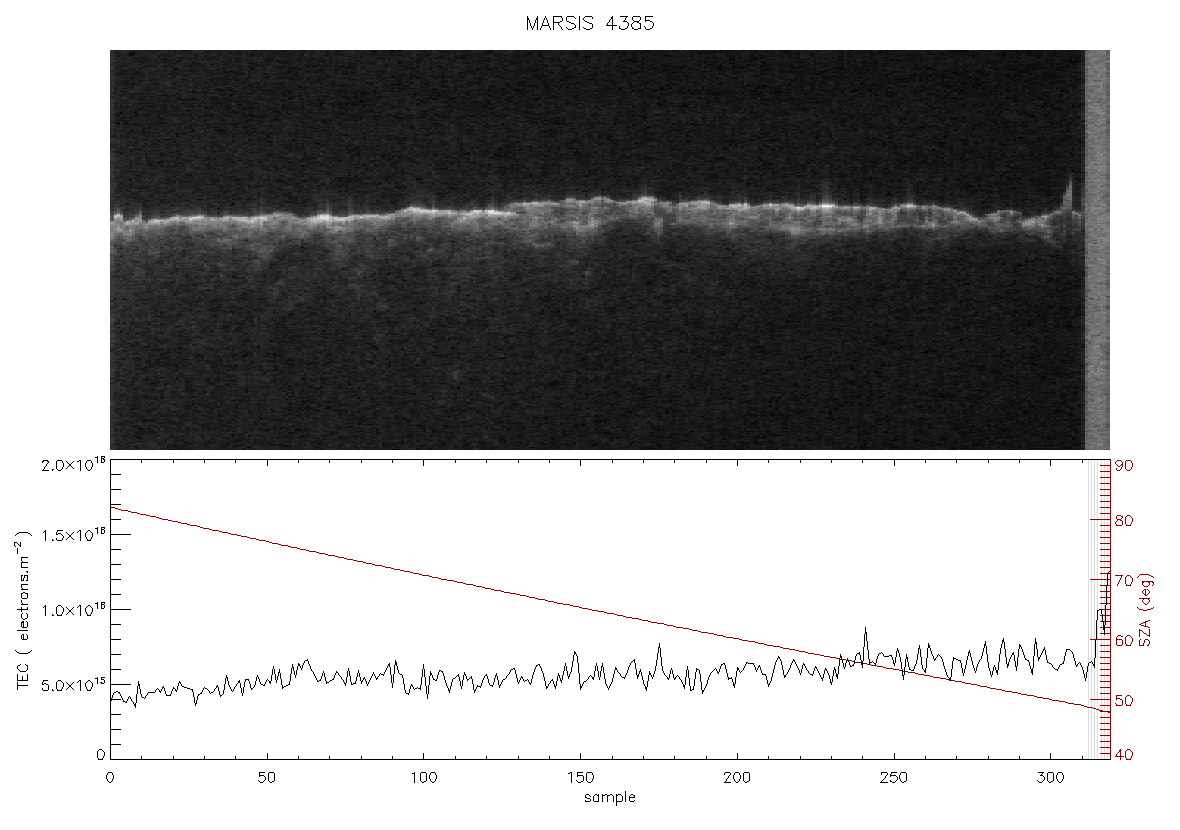
Task: Click the 1.0×10^16 TEC axis tick label
Action: (74, 610)
